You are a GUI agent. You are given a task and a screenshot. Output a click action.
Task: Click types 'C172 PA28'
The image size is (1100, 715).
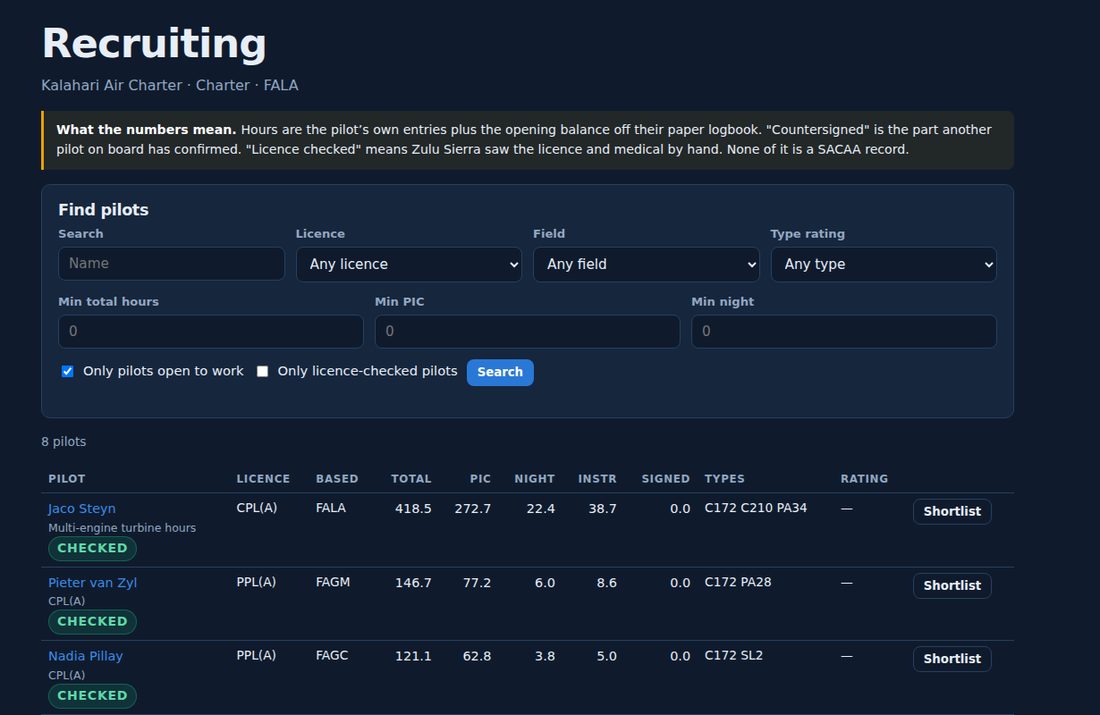click(738, 582)
